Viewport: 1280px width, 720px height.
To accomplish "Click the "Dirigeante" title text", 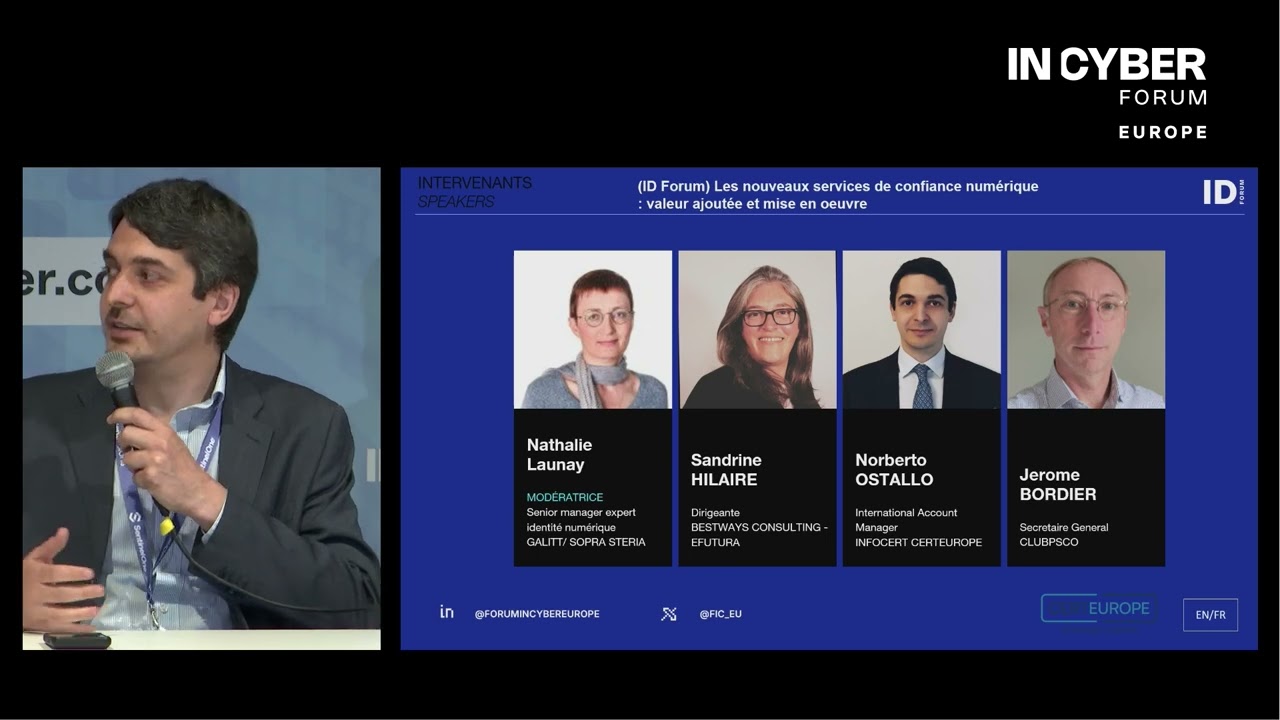I will coord(715,512).
